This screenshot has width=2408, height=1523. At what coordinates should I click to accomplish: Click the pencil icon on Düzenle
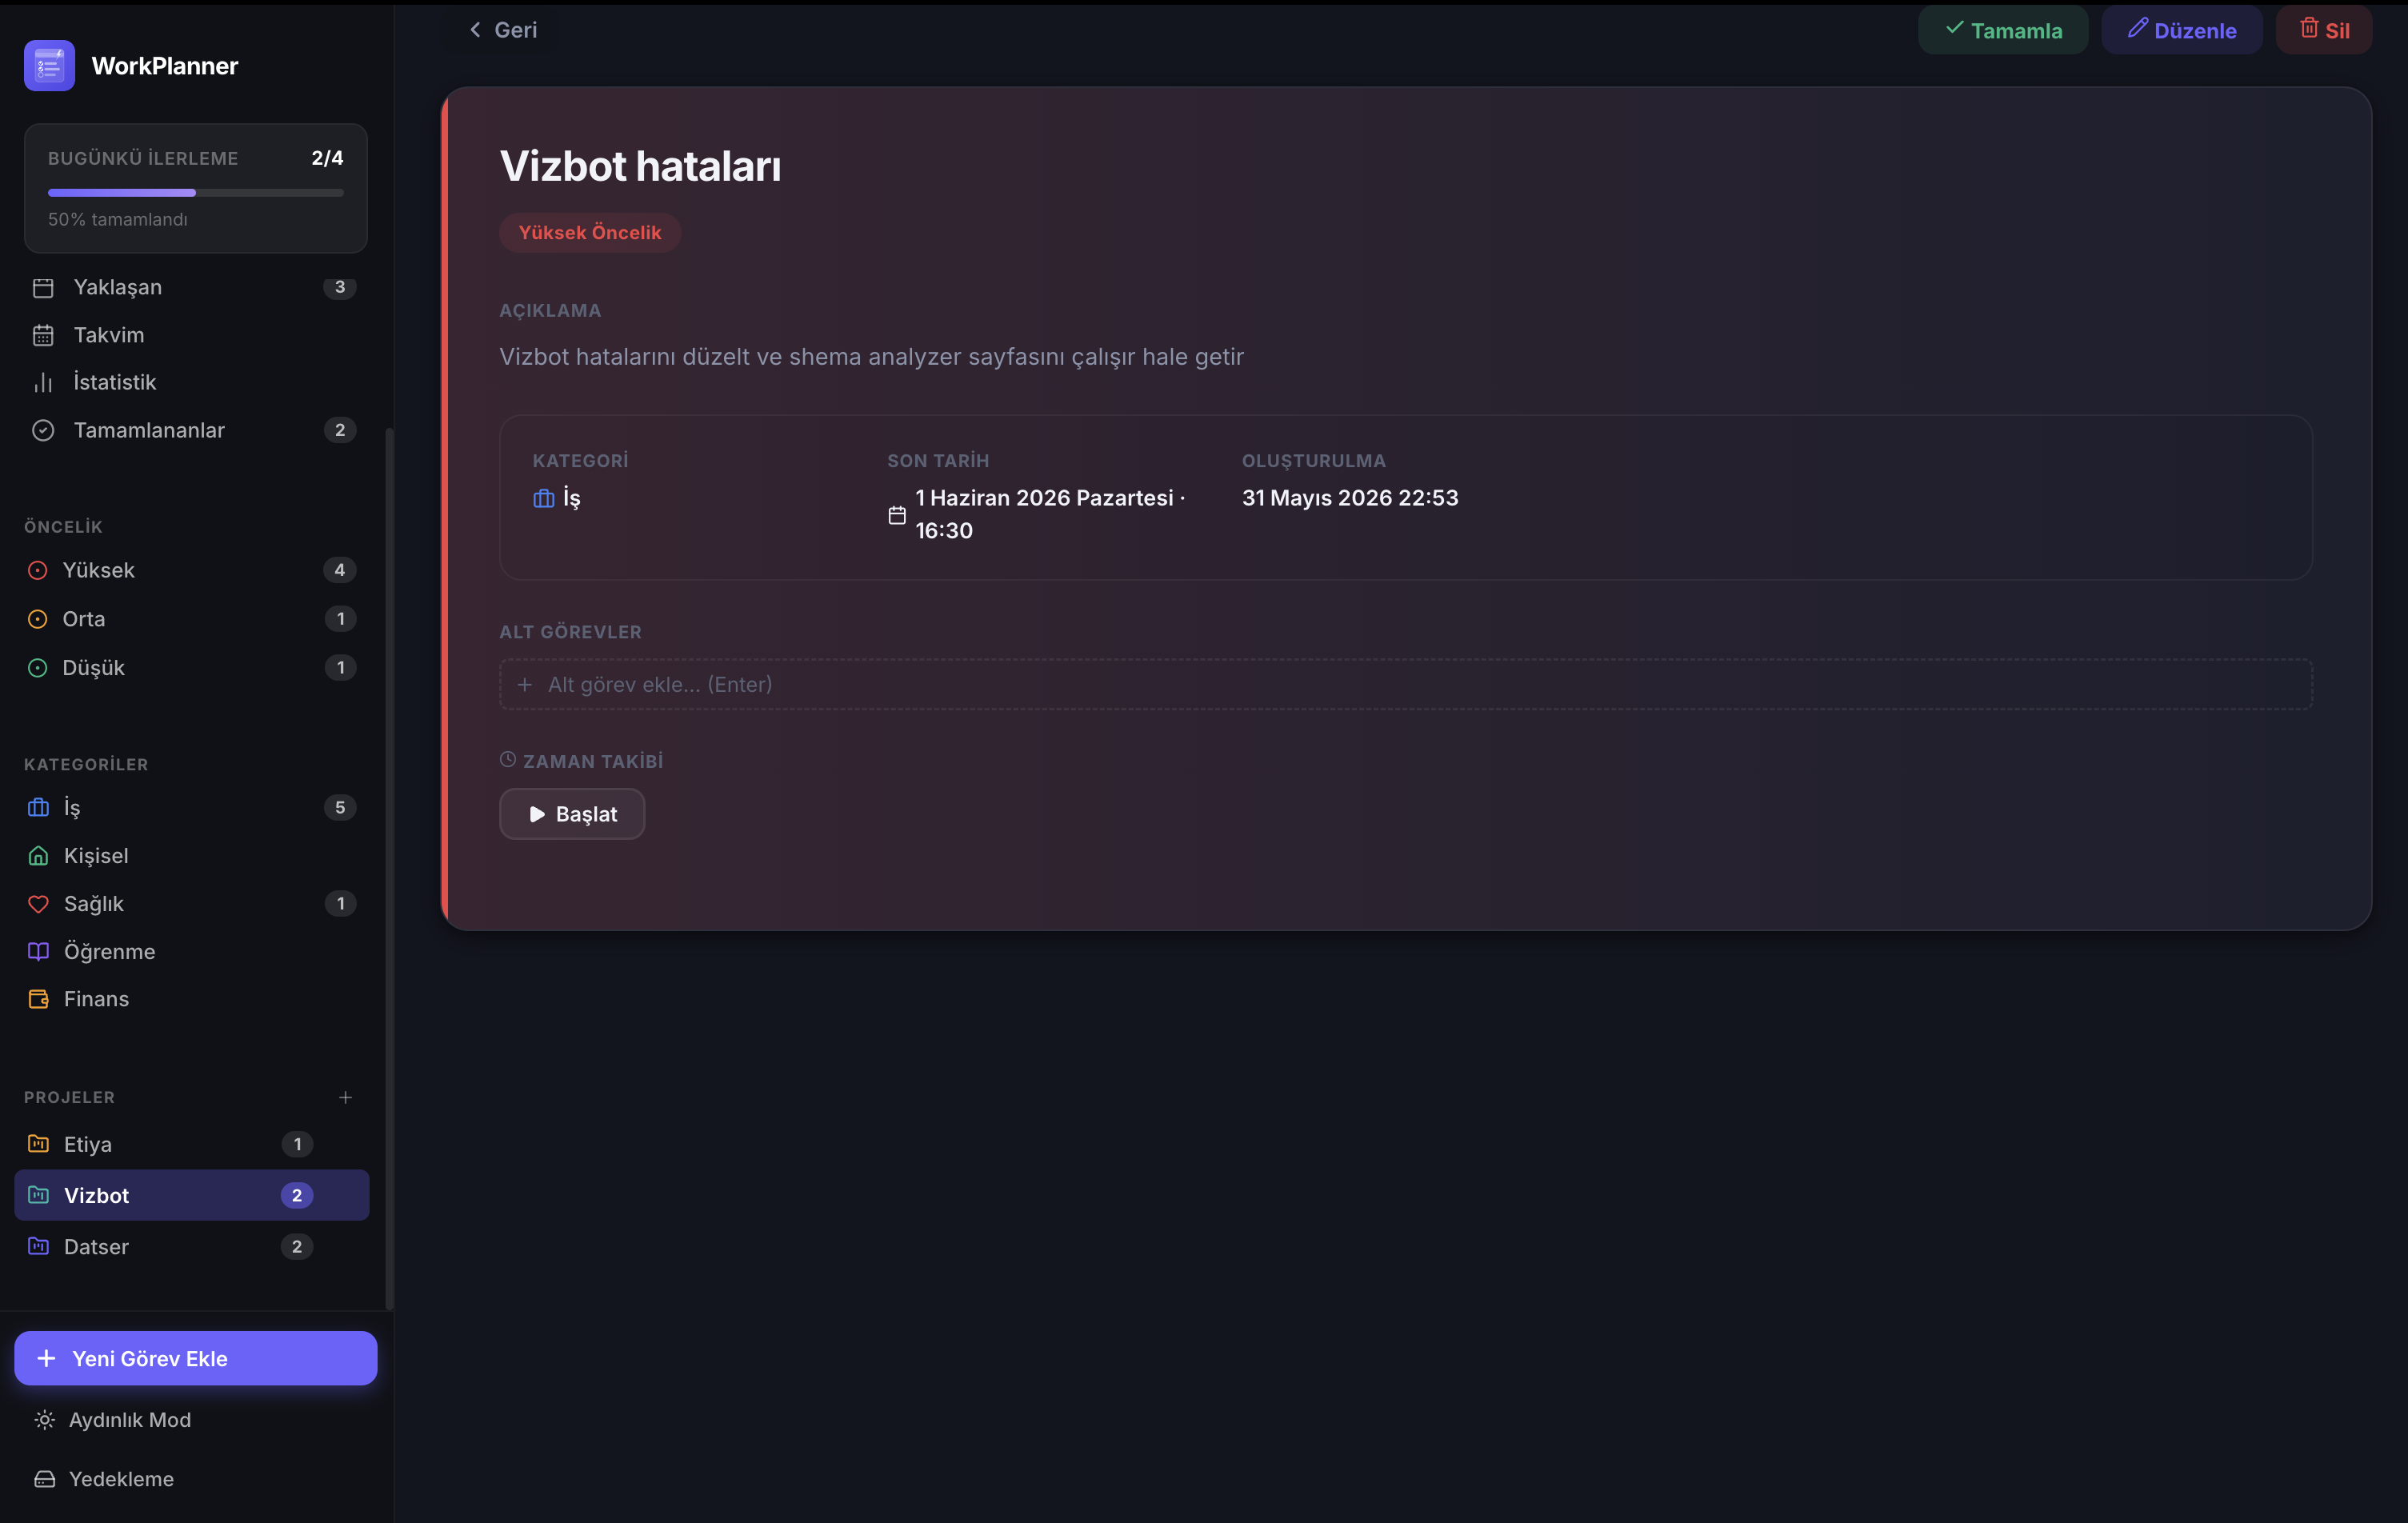tap(2137, 28)
